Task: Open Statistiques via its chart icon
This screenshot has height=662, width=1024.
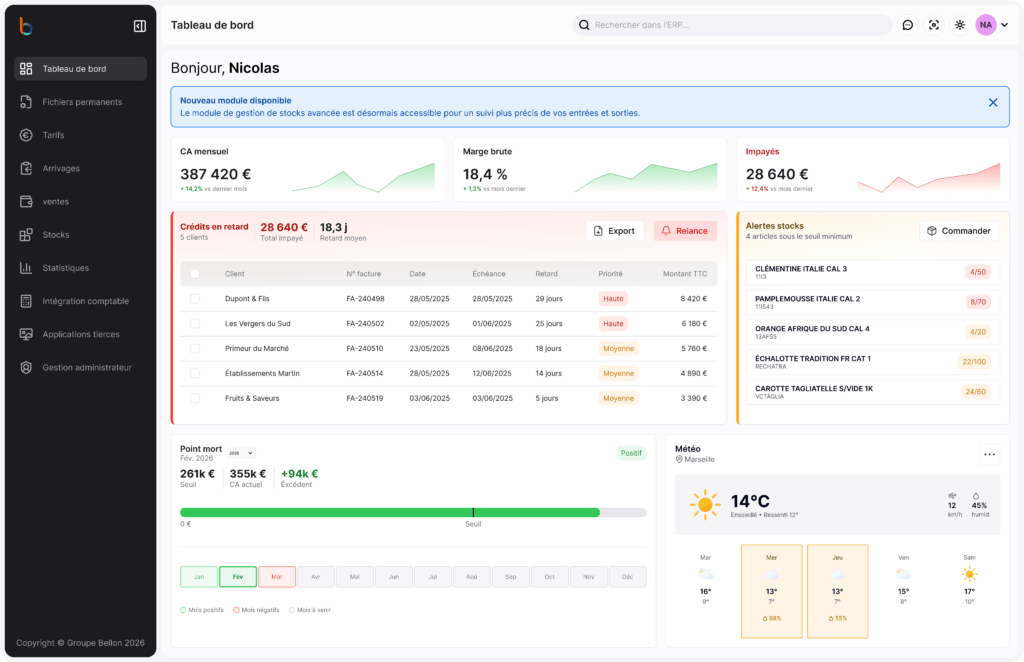Action: [26, 268]
